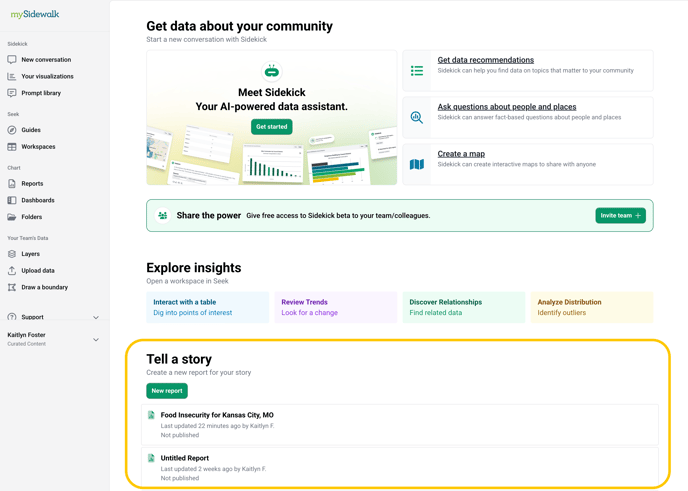Open Layers in Your Team's Data
This screenshot has height=491, width=688.
(x=30, y=254)
